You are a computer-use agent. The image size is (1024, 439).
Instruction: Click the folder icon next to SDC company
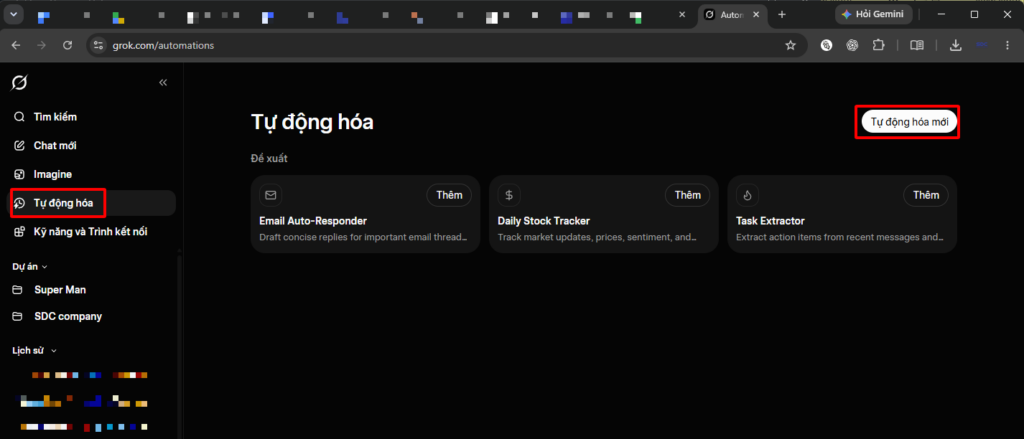click(x=19, y=316)
